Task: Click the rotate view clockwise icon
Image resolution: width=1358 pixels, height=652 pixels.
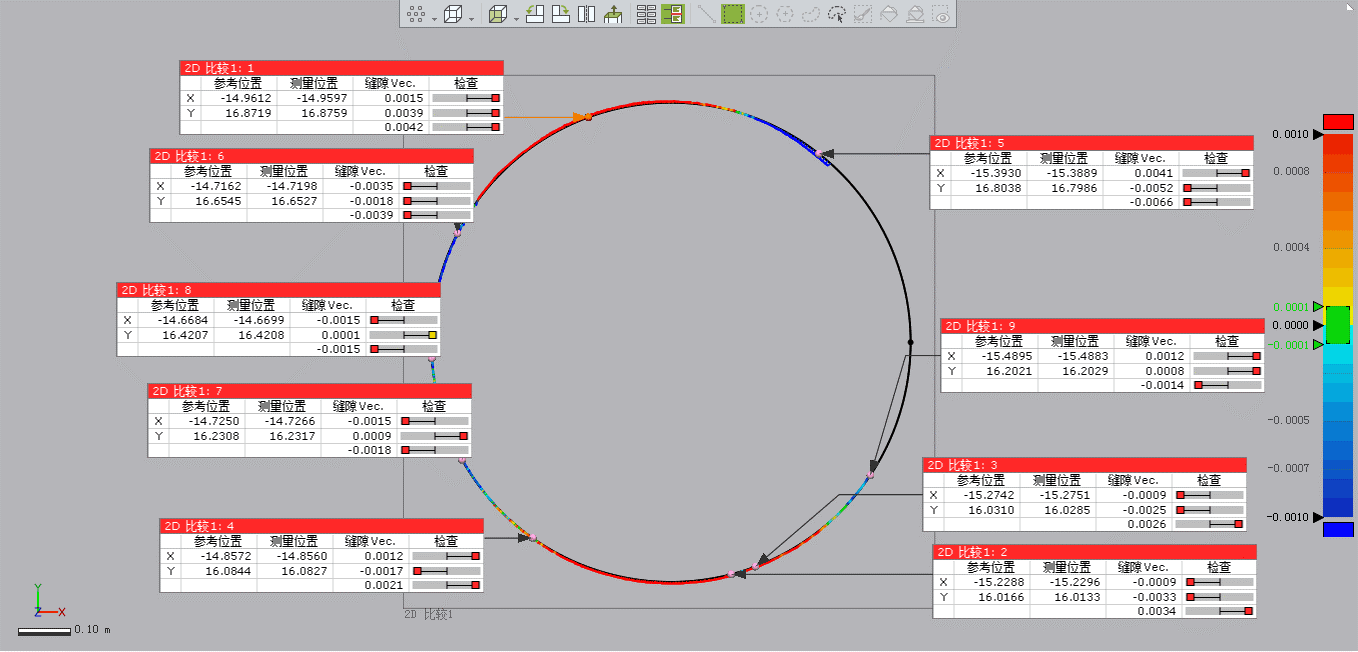Action: tap(561, 14)
